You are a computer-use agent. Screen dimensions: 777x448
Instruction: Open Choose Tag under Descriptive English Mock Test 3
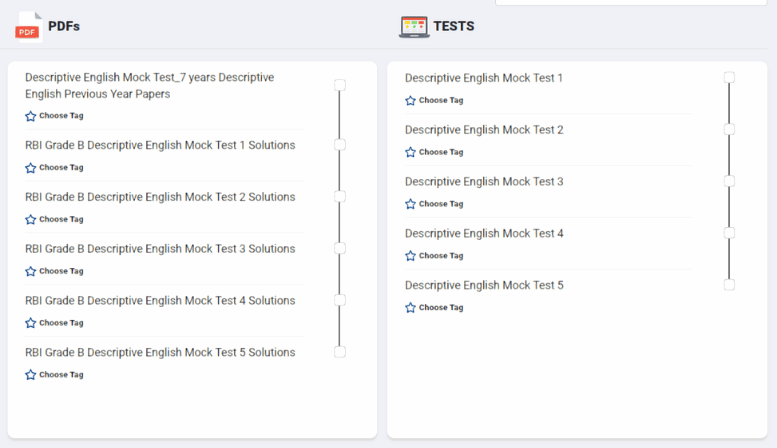440,204
